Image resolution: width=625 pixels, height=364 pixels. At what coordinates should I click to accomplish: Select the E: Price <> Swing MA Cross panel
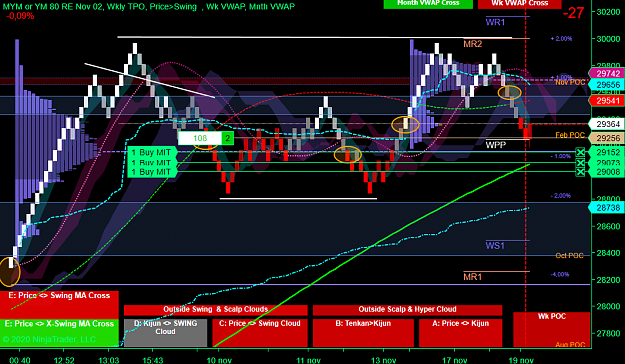(59, 305)
